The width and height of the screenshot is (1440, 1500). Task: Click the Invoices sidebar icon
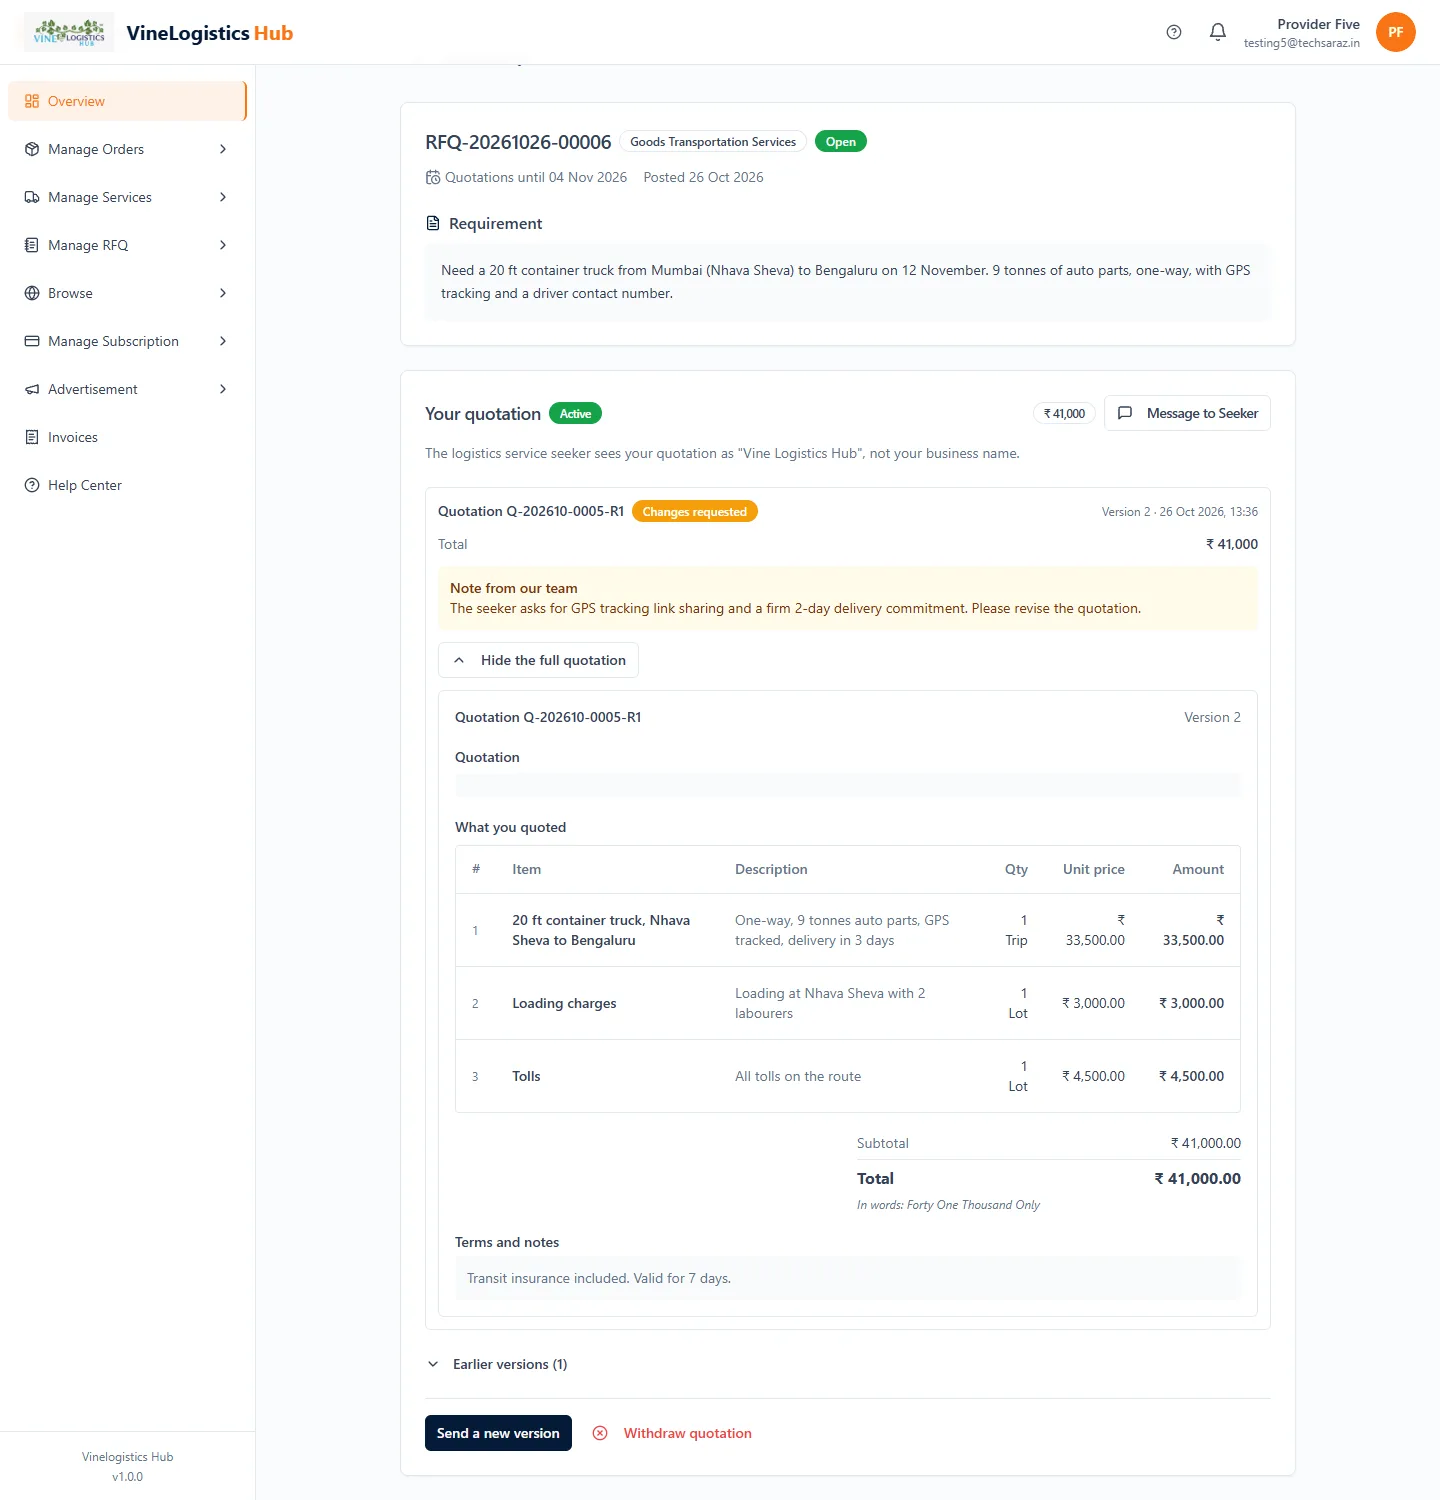tap(32, 437)
